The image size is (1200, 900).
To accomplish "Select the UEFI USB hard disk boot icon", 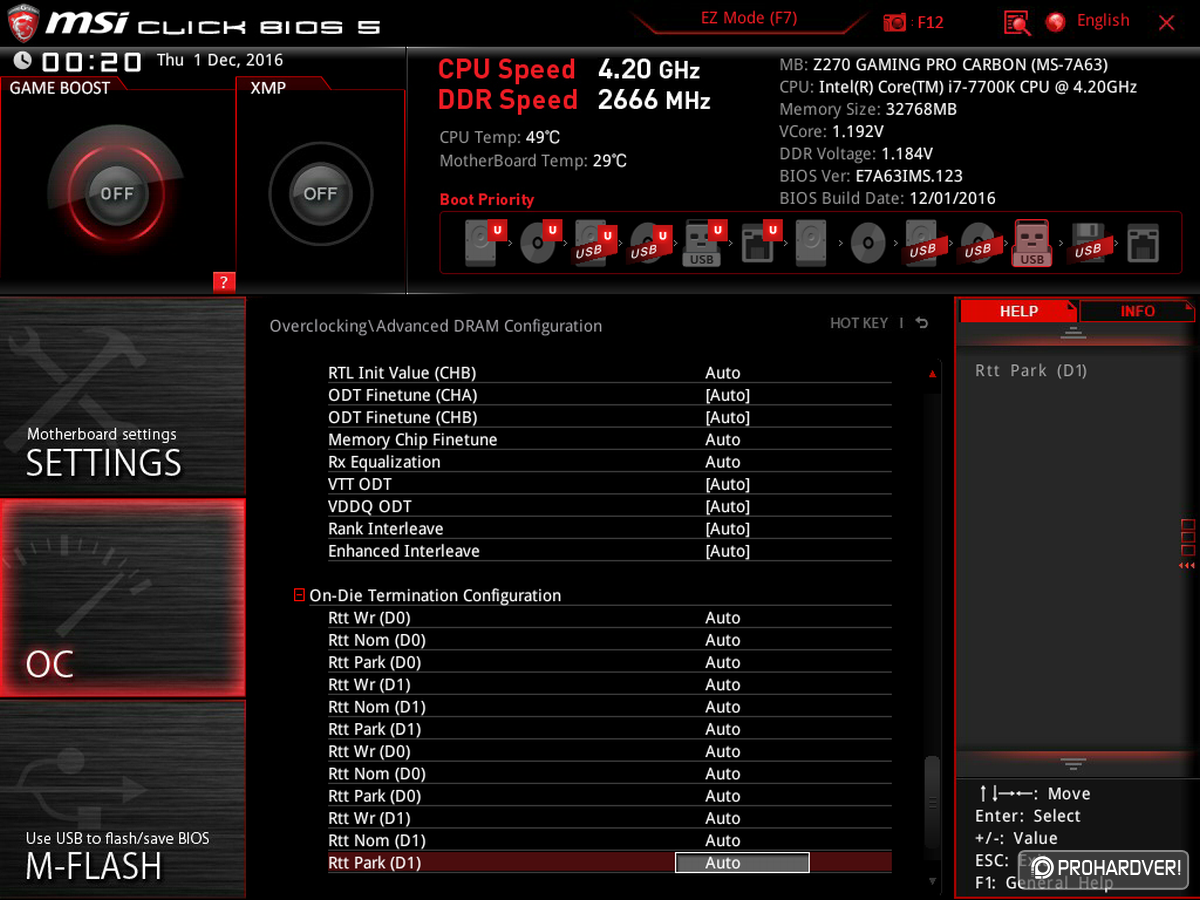I will 593,244.
